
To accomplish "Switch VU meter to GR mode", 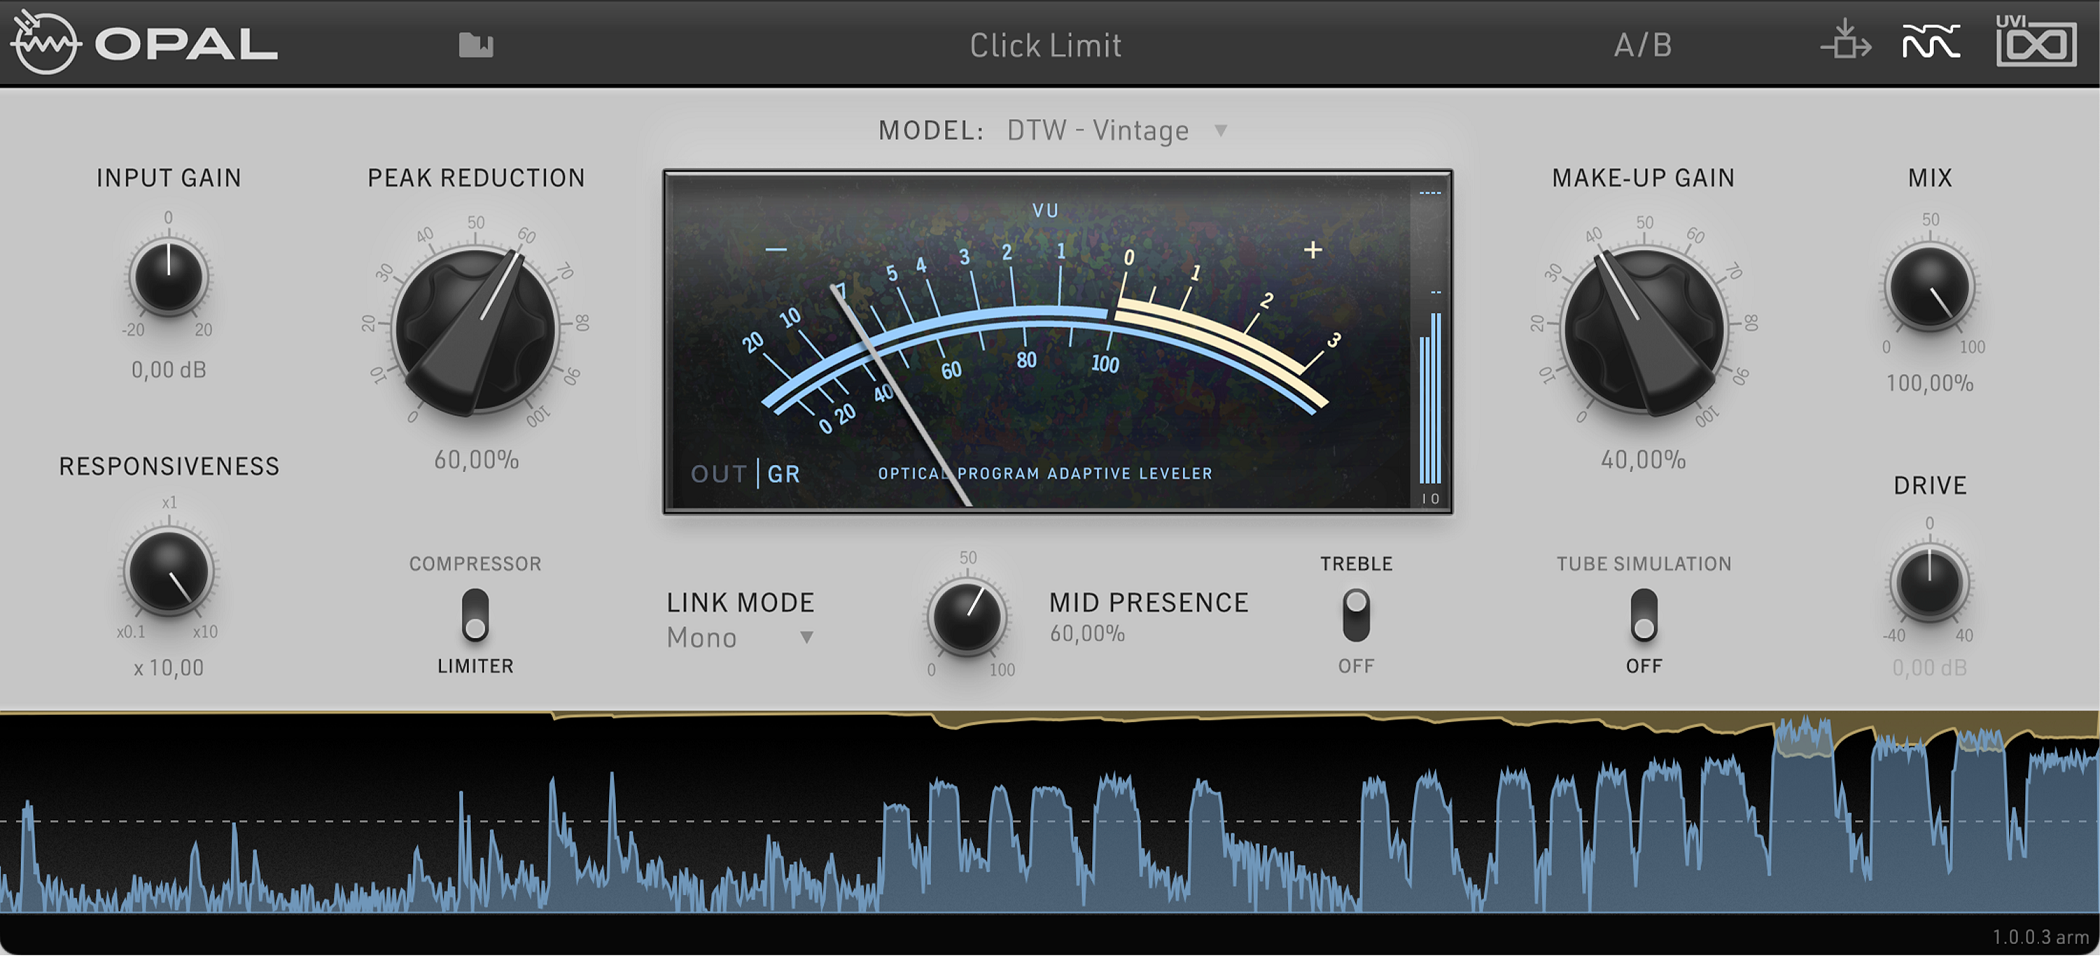I will tap(784, 474).
